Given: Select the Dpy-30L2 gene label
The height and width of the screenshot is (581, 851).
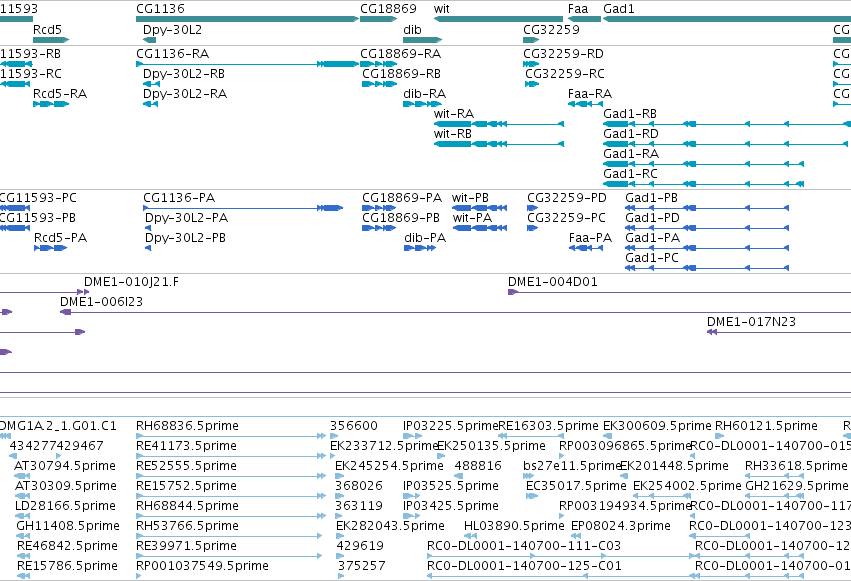Looking at the screenshot, I should tap(172, 29).
